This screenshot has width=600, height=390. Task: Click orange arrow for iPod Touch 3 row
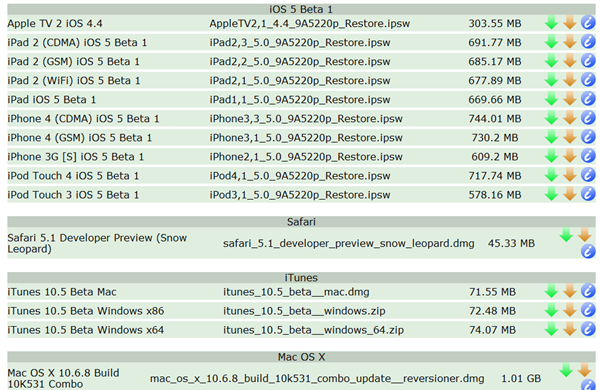click(x=570, y=194)
